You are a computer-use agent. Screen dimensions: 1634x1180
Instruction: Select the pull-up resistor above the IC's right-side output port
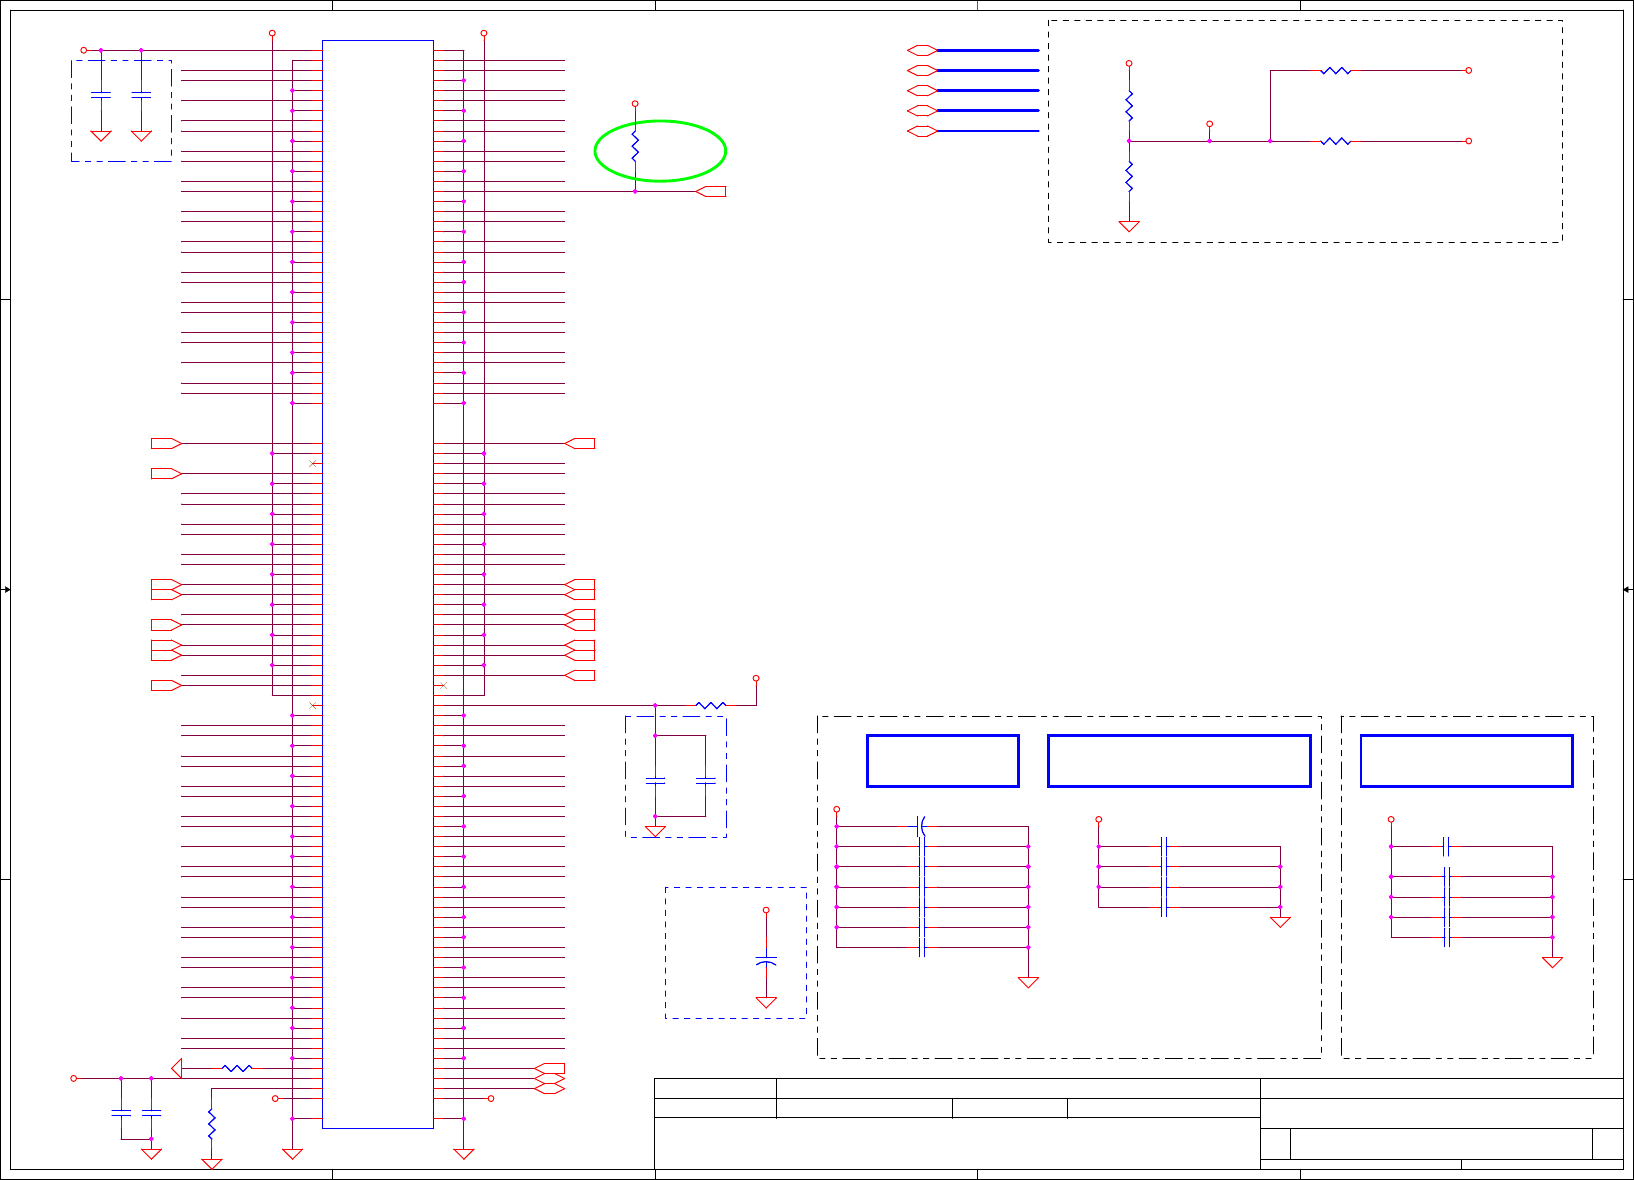[635, 148]
